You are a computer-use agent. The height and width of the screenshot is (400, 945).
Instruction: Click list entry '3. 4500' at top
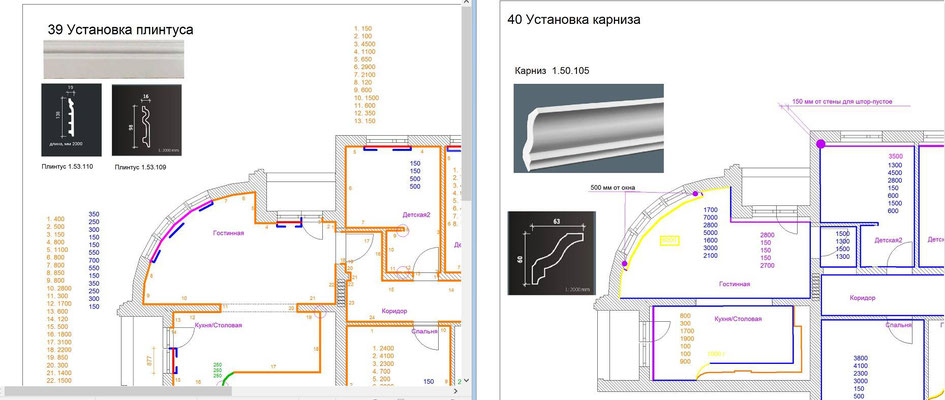364,44
